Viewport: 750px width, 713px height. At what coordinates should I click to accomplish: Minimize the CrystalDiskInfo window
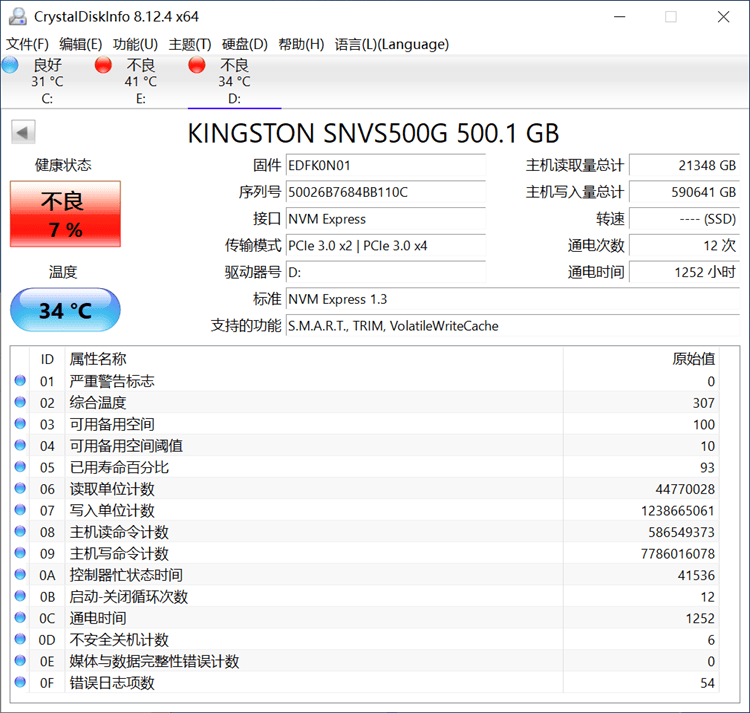tap(620, 17)
